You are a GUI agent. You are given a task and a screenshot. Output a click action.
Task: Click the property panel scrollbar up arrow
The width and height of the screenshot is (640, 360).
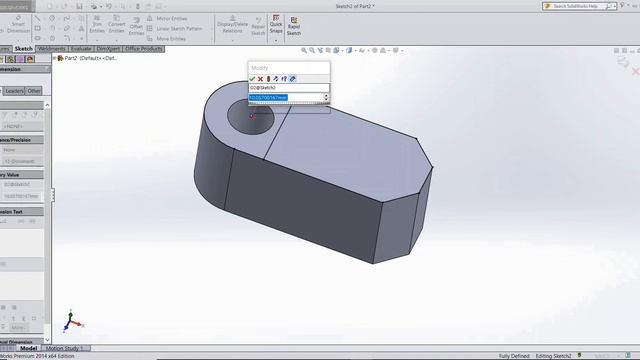coord(47,105)
